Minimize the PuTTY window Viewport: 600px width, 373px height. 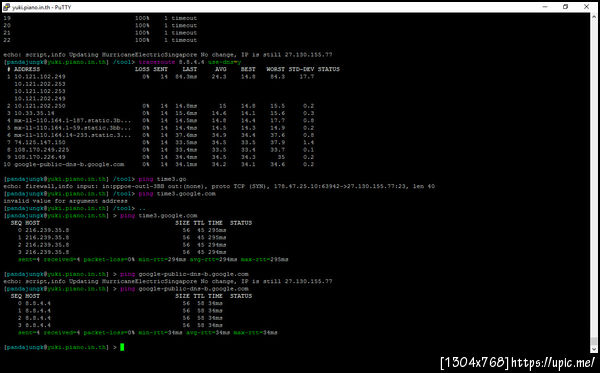click(545, 7)
